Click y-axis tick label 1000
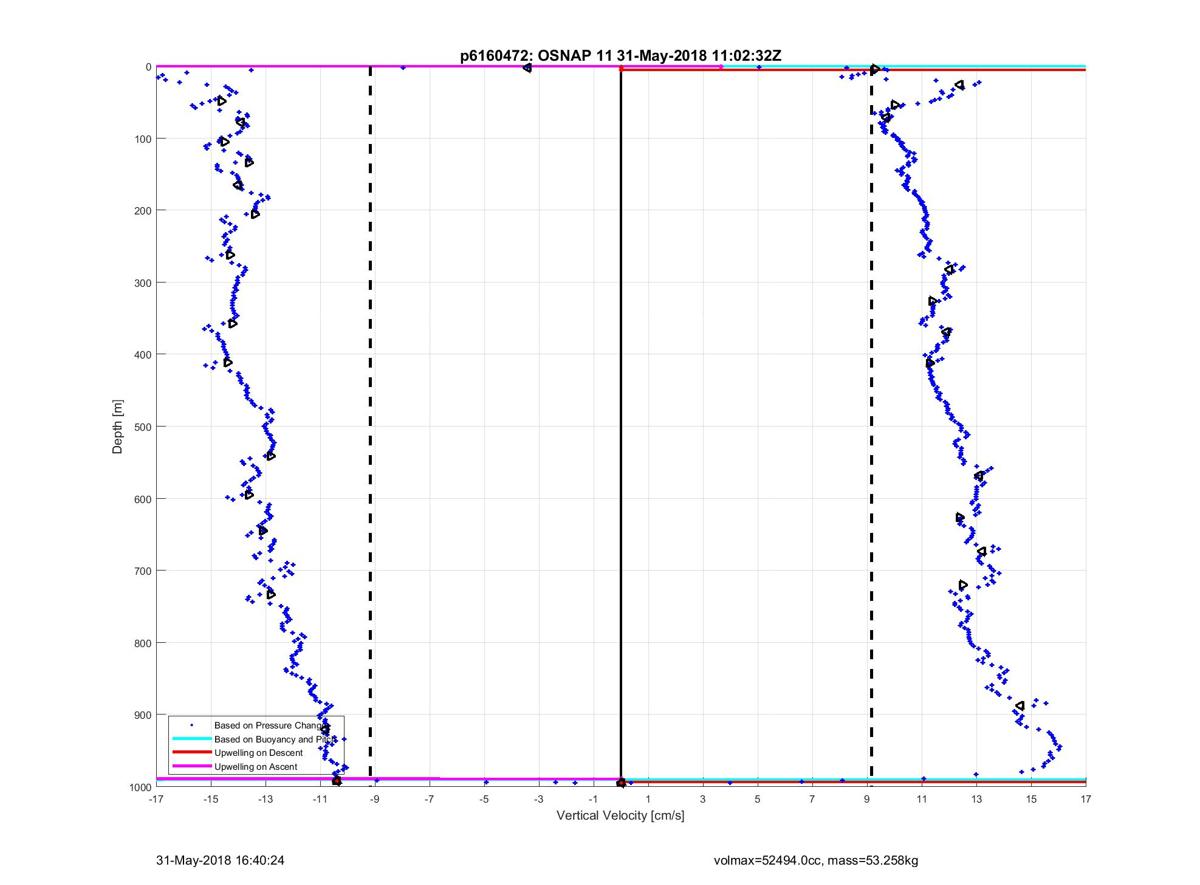 click(x=139, y=786)
